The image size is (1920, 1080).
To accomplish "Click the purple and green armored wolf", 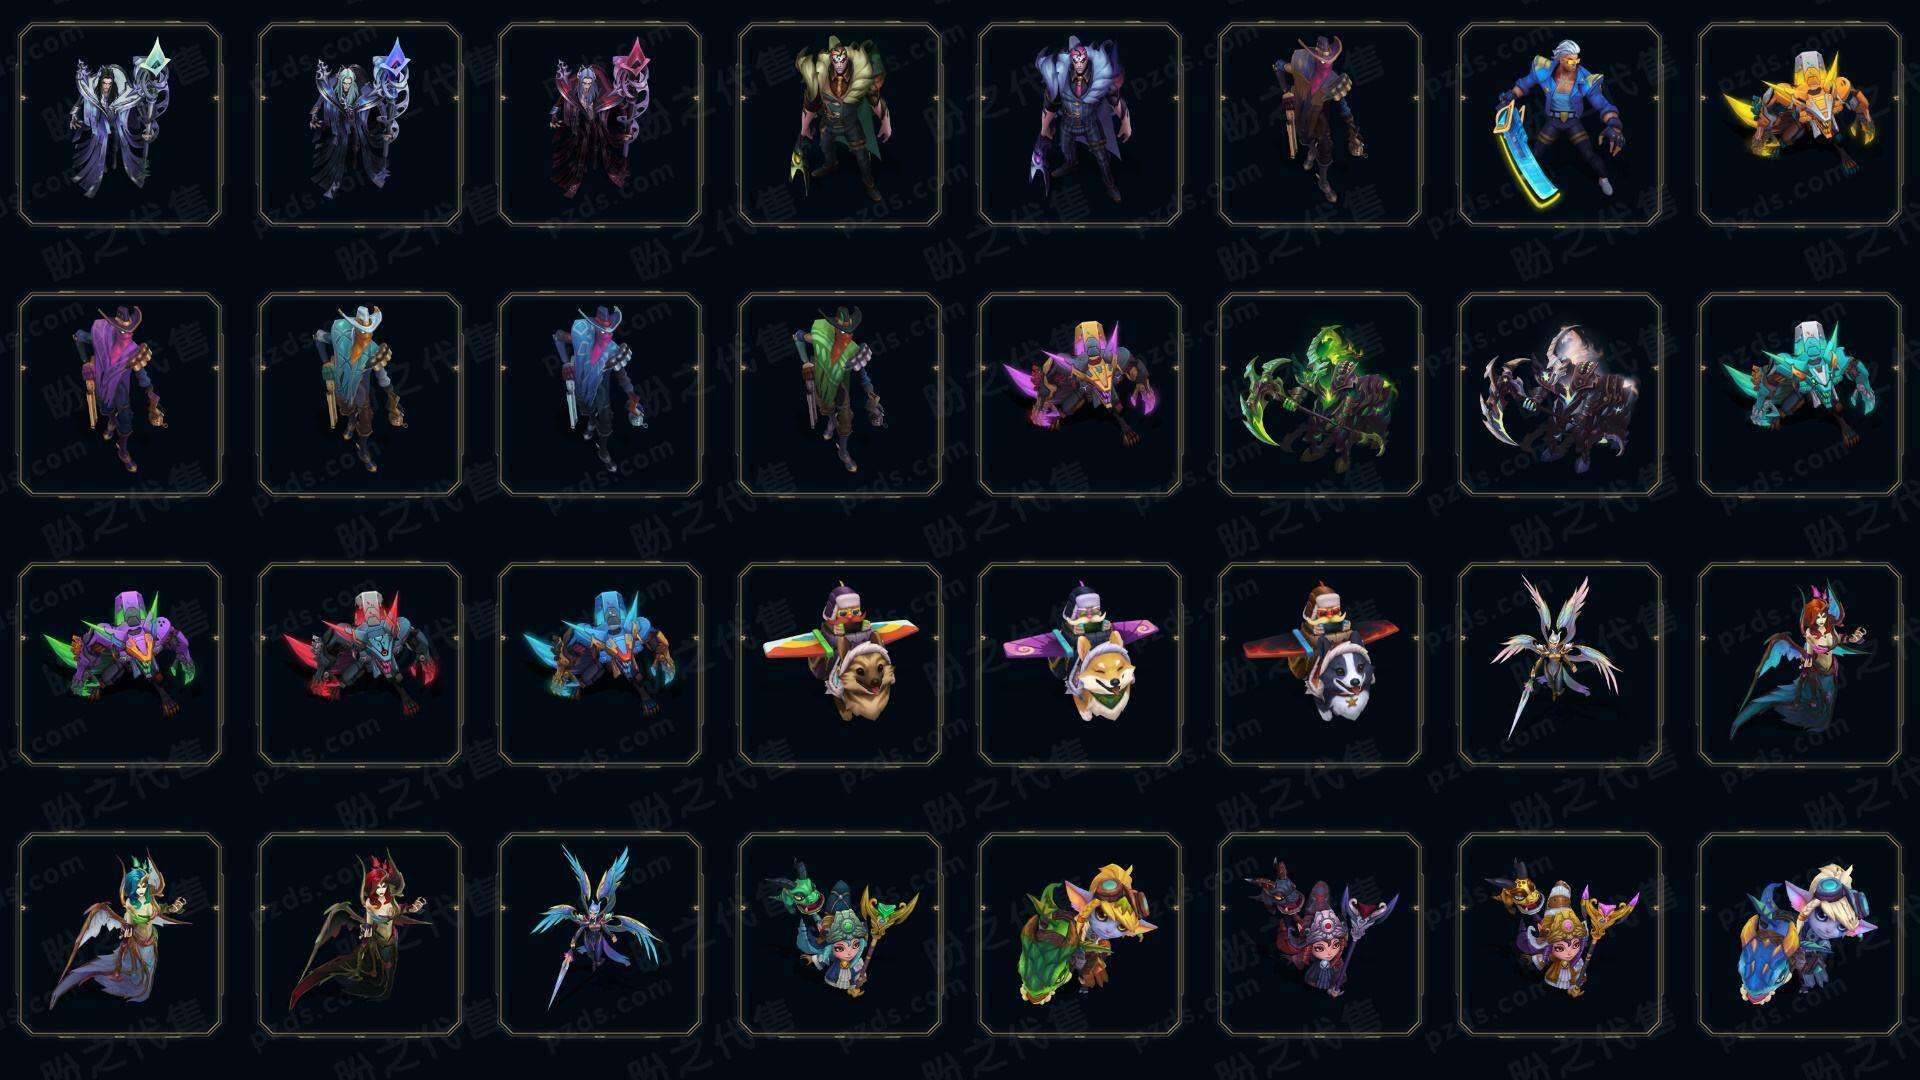I will (x=120, y=664).
